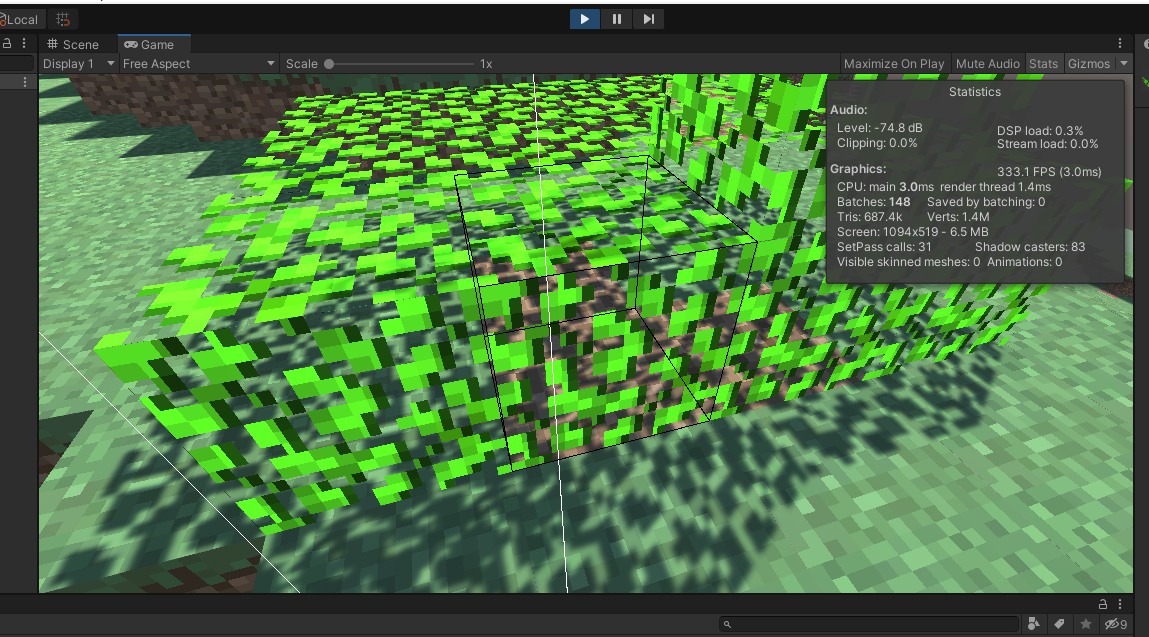Click the DSP load: 0.3% text
Viewport: 1149px width, 637px height.
tap(1040, 130)
